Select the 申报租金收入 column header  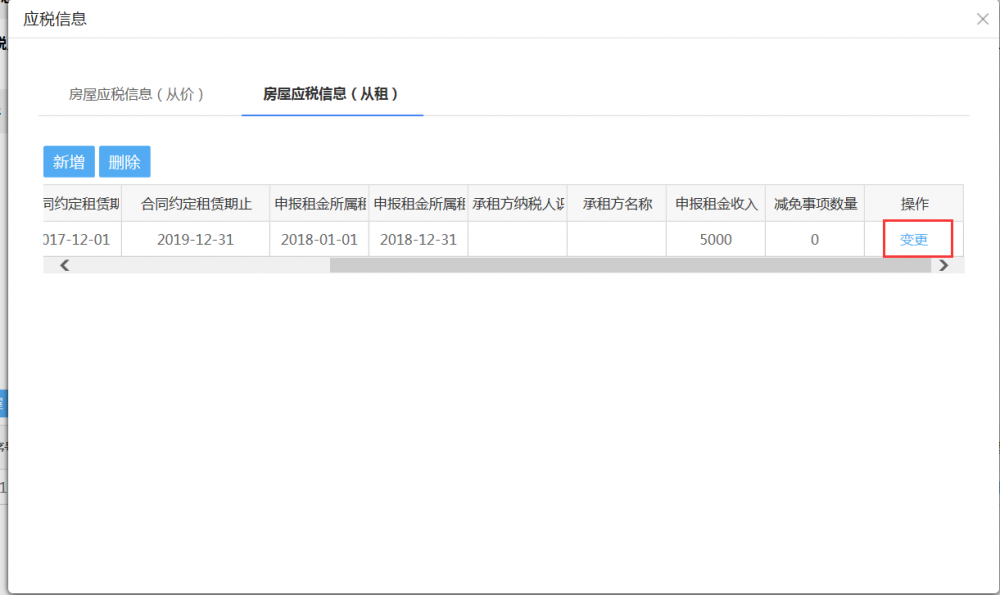[715, 203]
